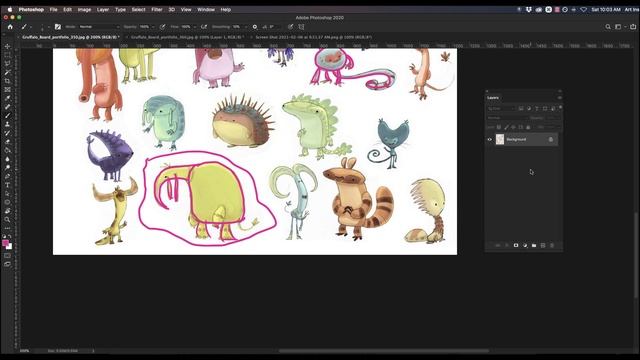Image resolution: width=640 pixels, height=360 pixels.
Task: Open layer blend mode dropdown in Layers panel
Action: (507, 118)
